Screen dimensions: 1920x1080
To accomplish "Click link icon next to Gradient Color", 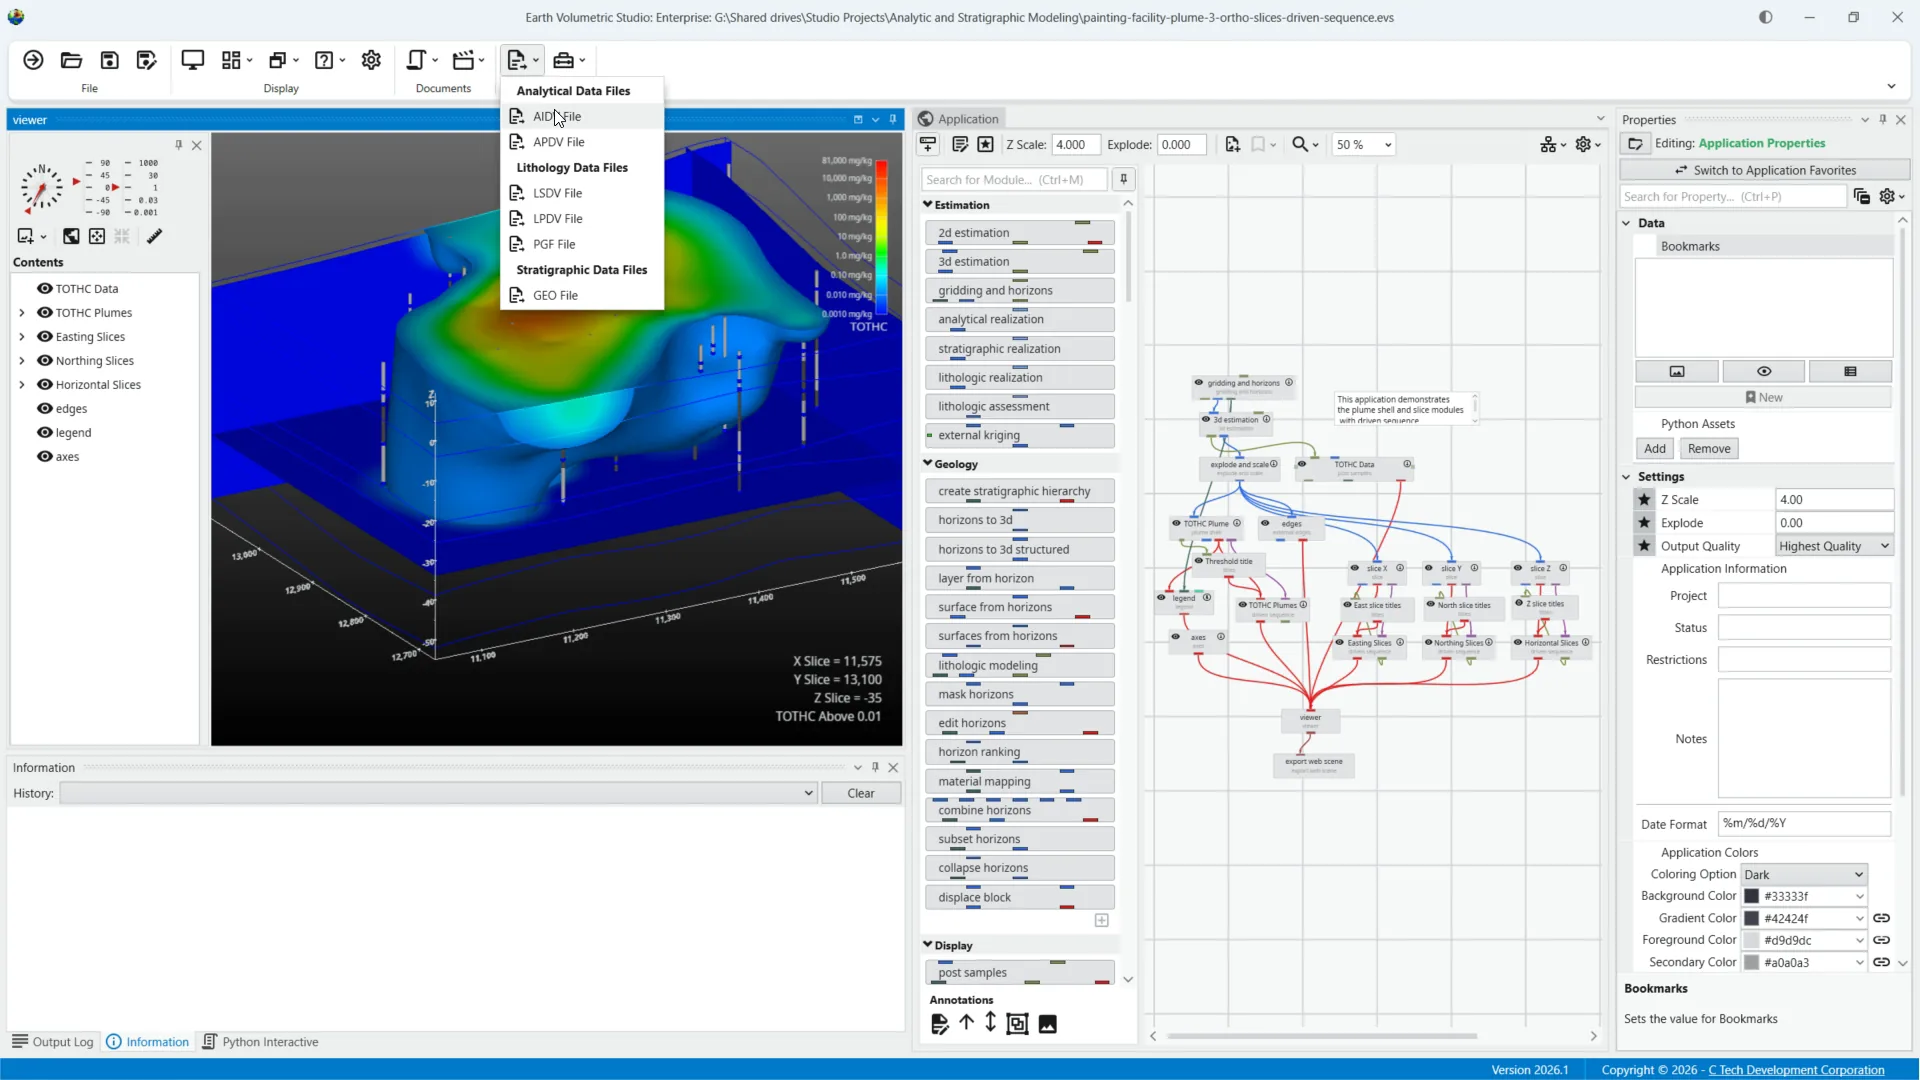I will click(x=1881, y=918).
